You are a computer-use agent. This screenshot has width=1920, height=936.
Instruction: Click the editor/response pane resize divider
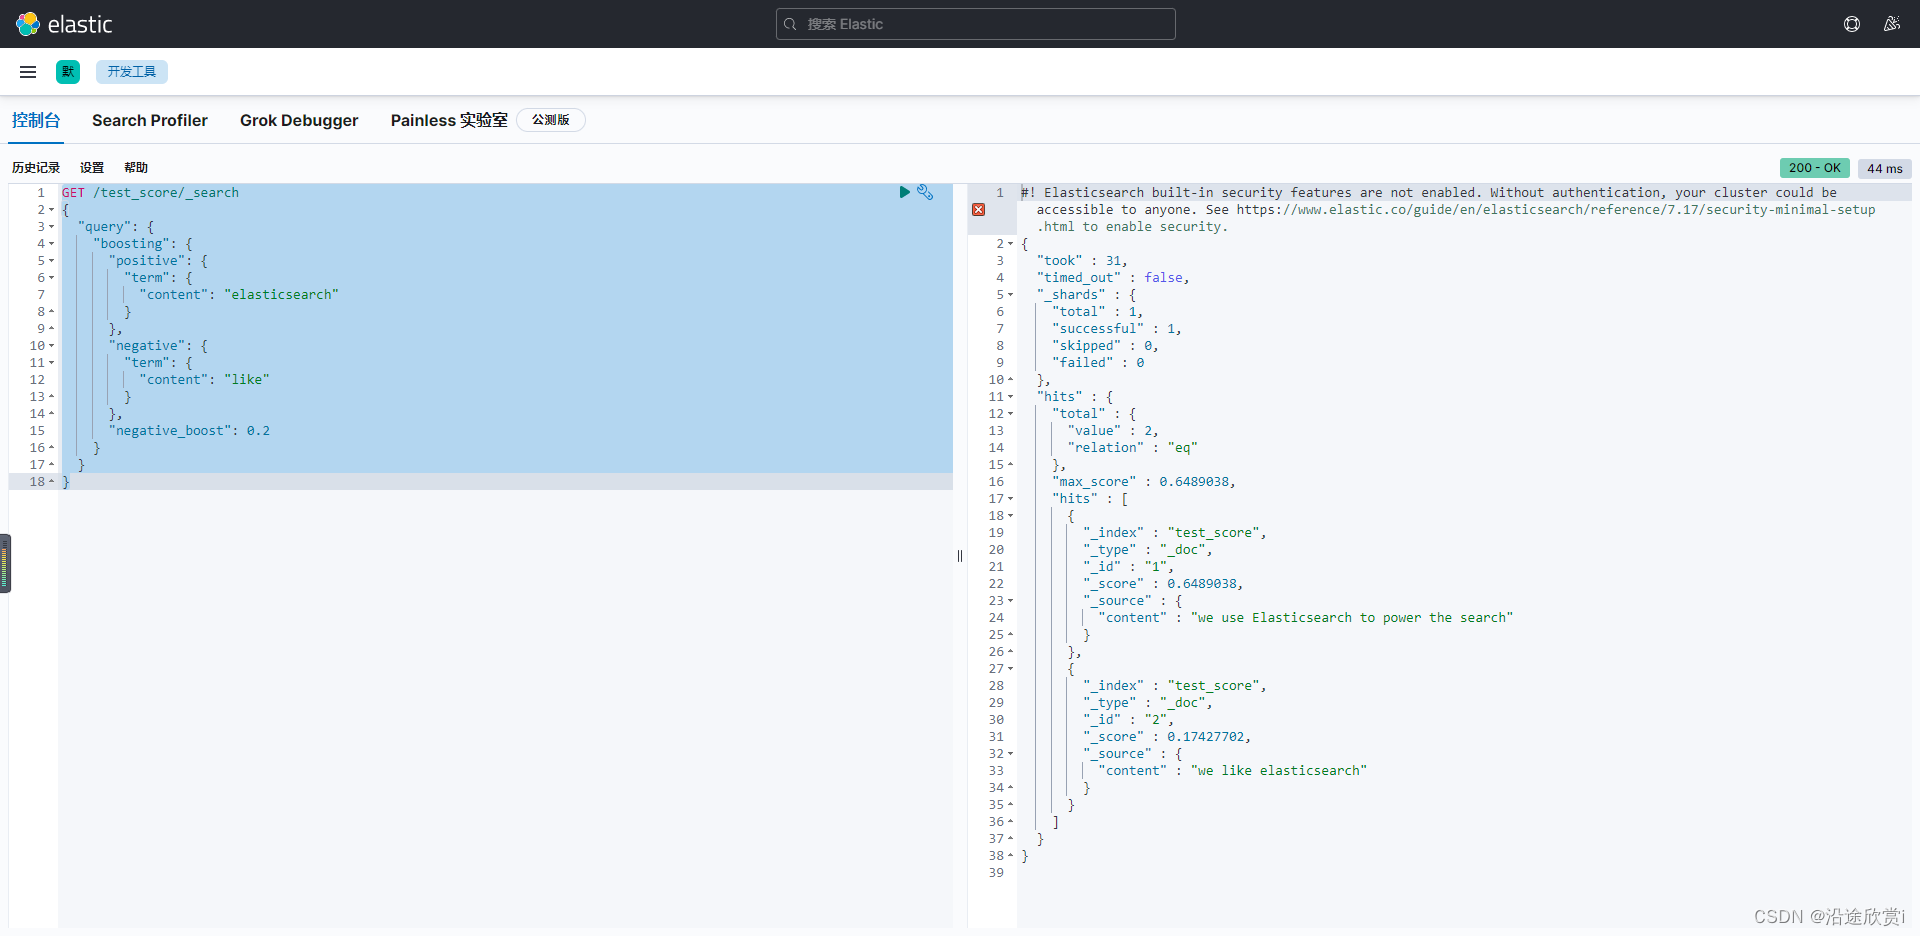[960, 556]
